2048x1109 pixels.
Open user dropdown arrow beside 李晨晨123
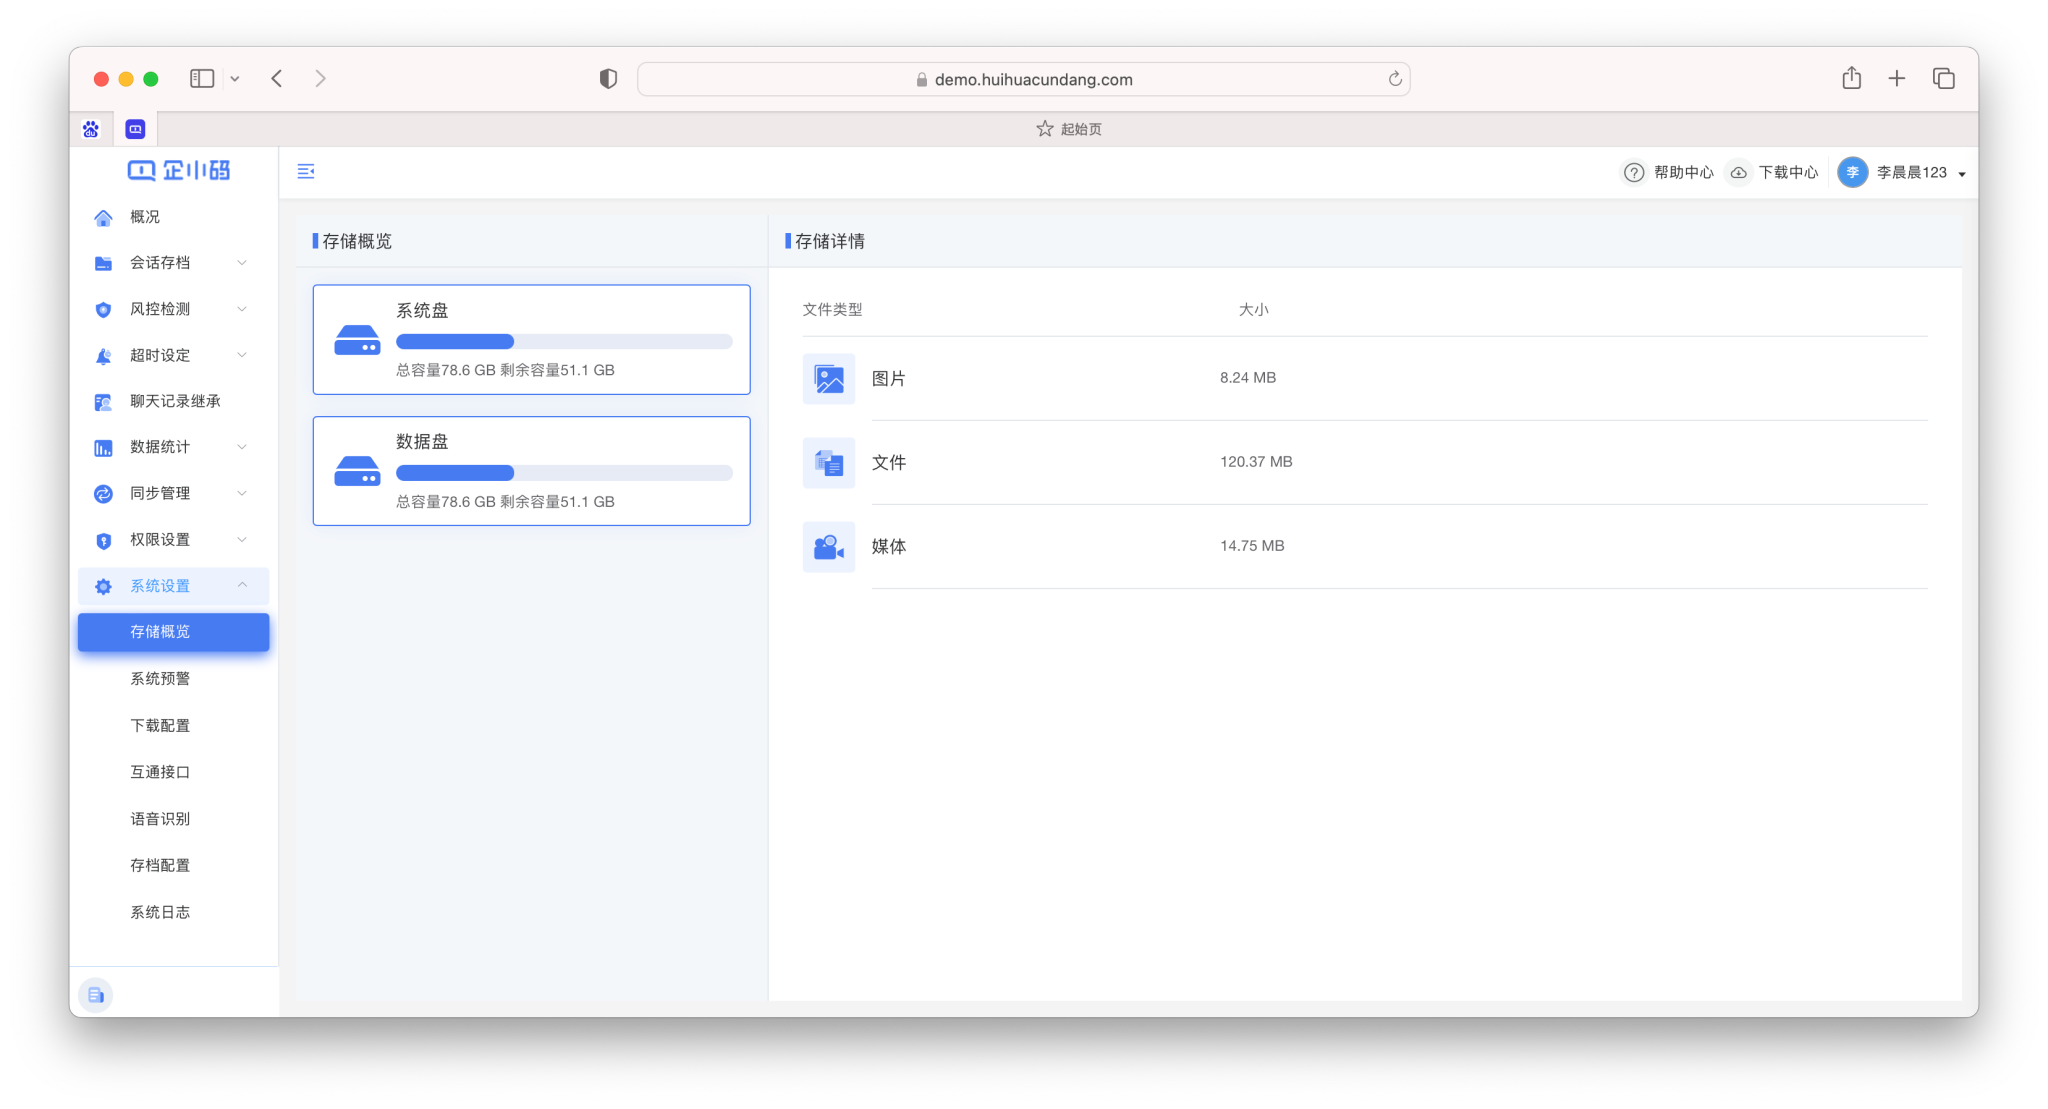pyautogui.click(x=1962, y=174)
